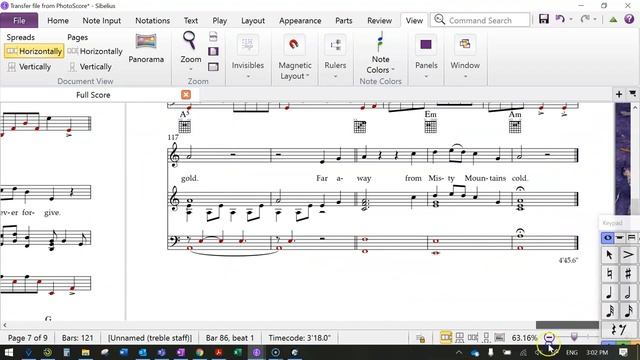Set Pages to Horizontally
Screen dimensions: 640x360
tap(95, 51)
